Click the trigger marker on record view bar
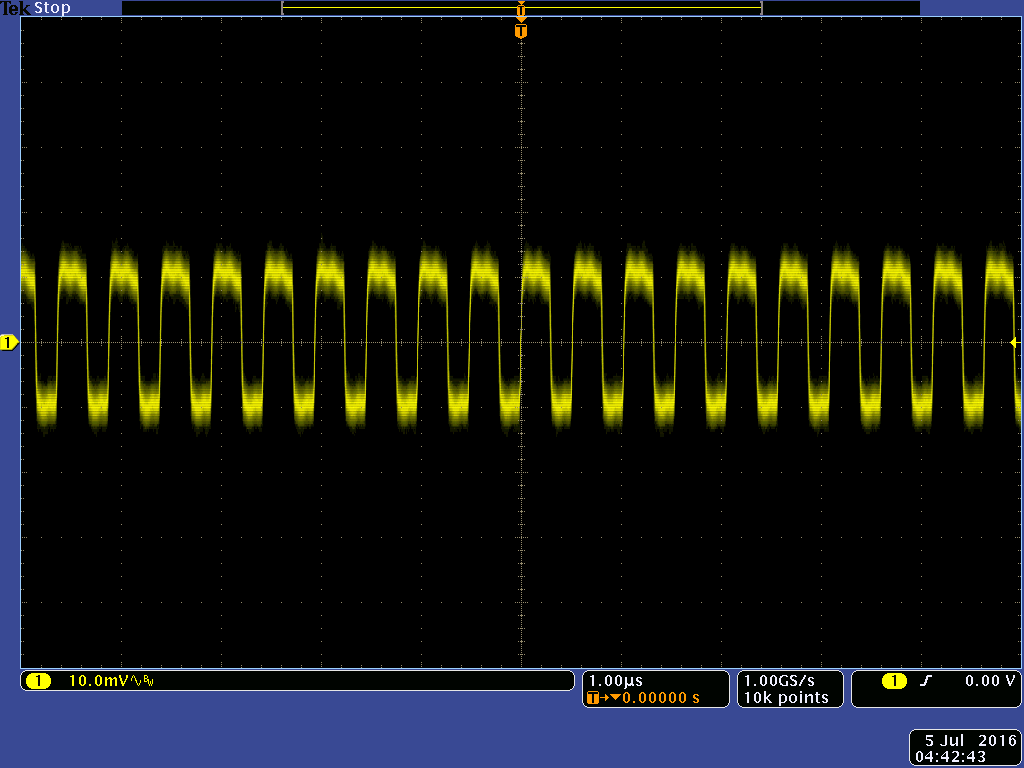Image resolution: width=1024 pixels, height=768 pixels. click(x=520, y=10)
